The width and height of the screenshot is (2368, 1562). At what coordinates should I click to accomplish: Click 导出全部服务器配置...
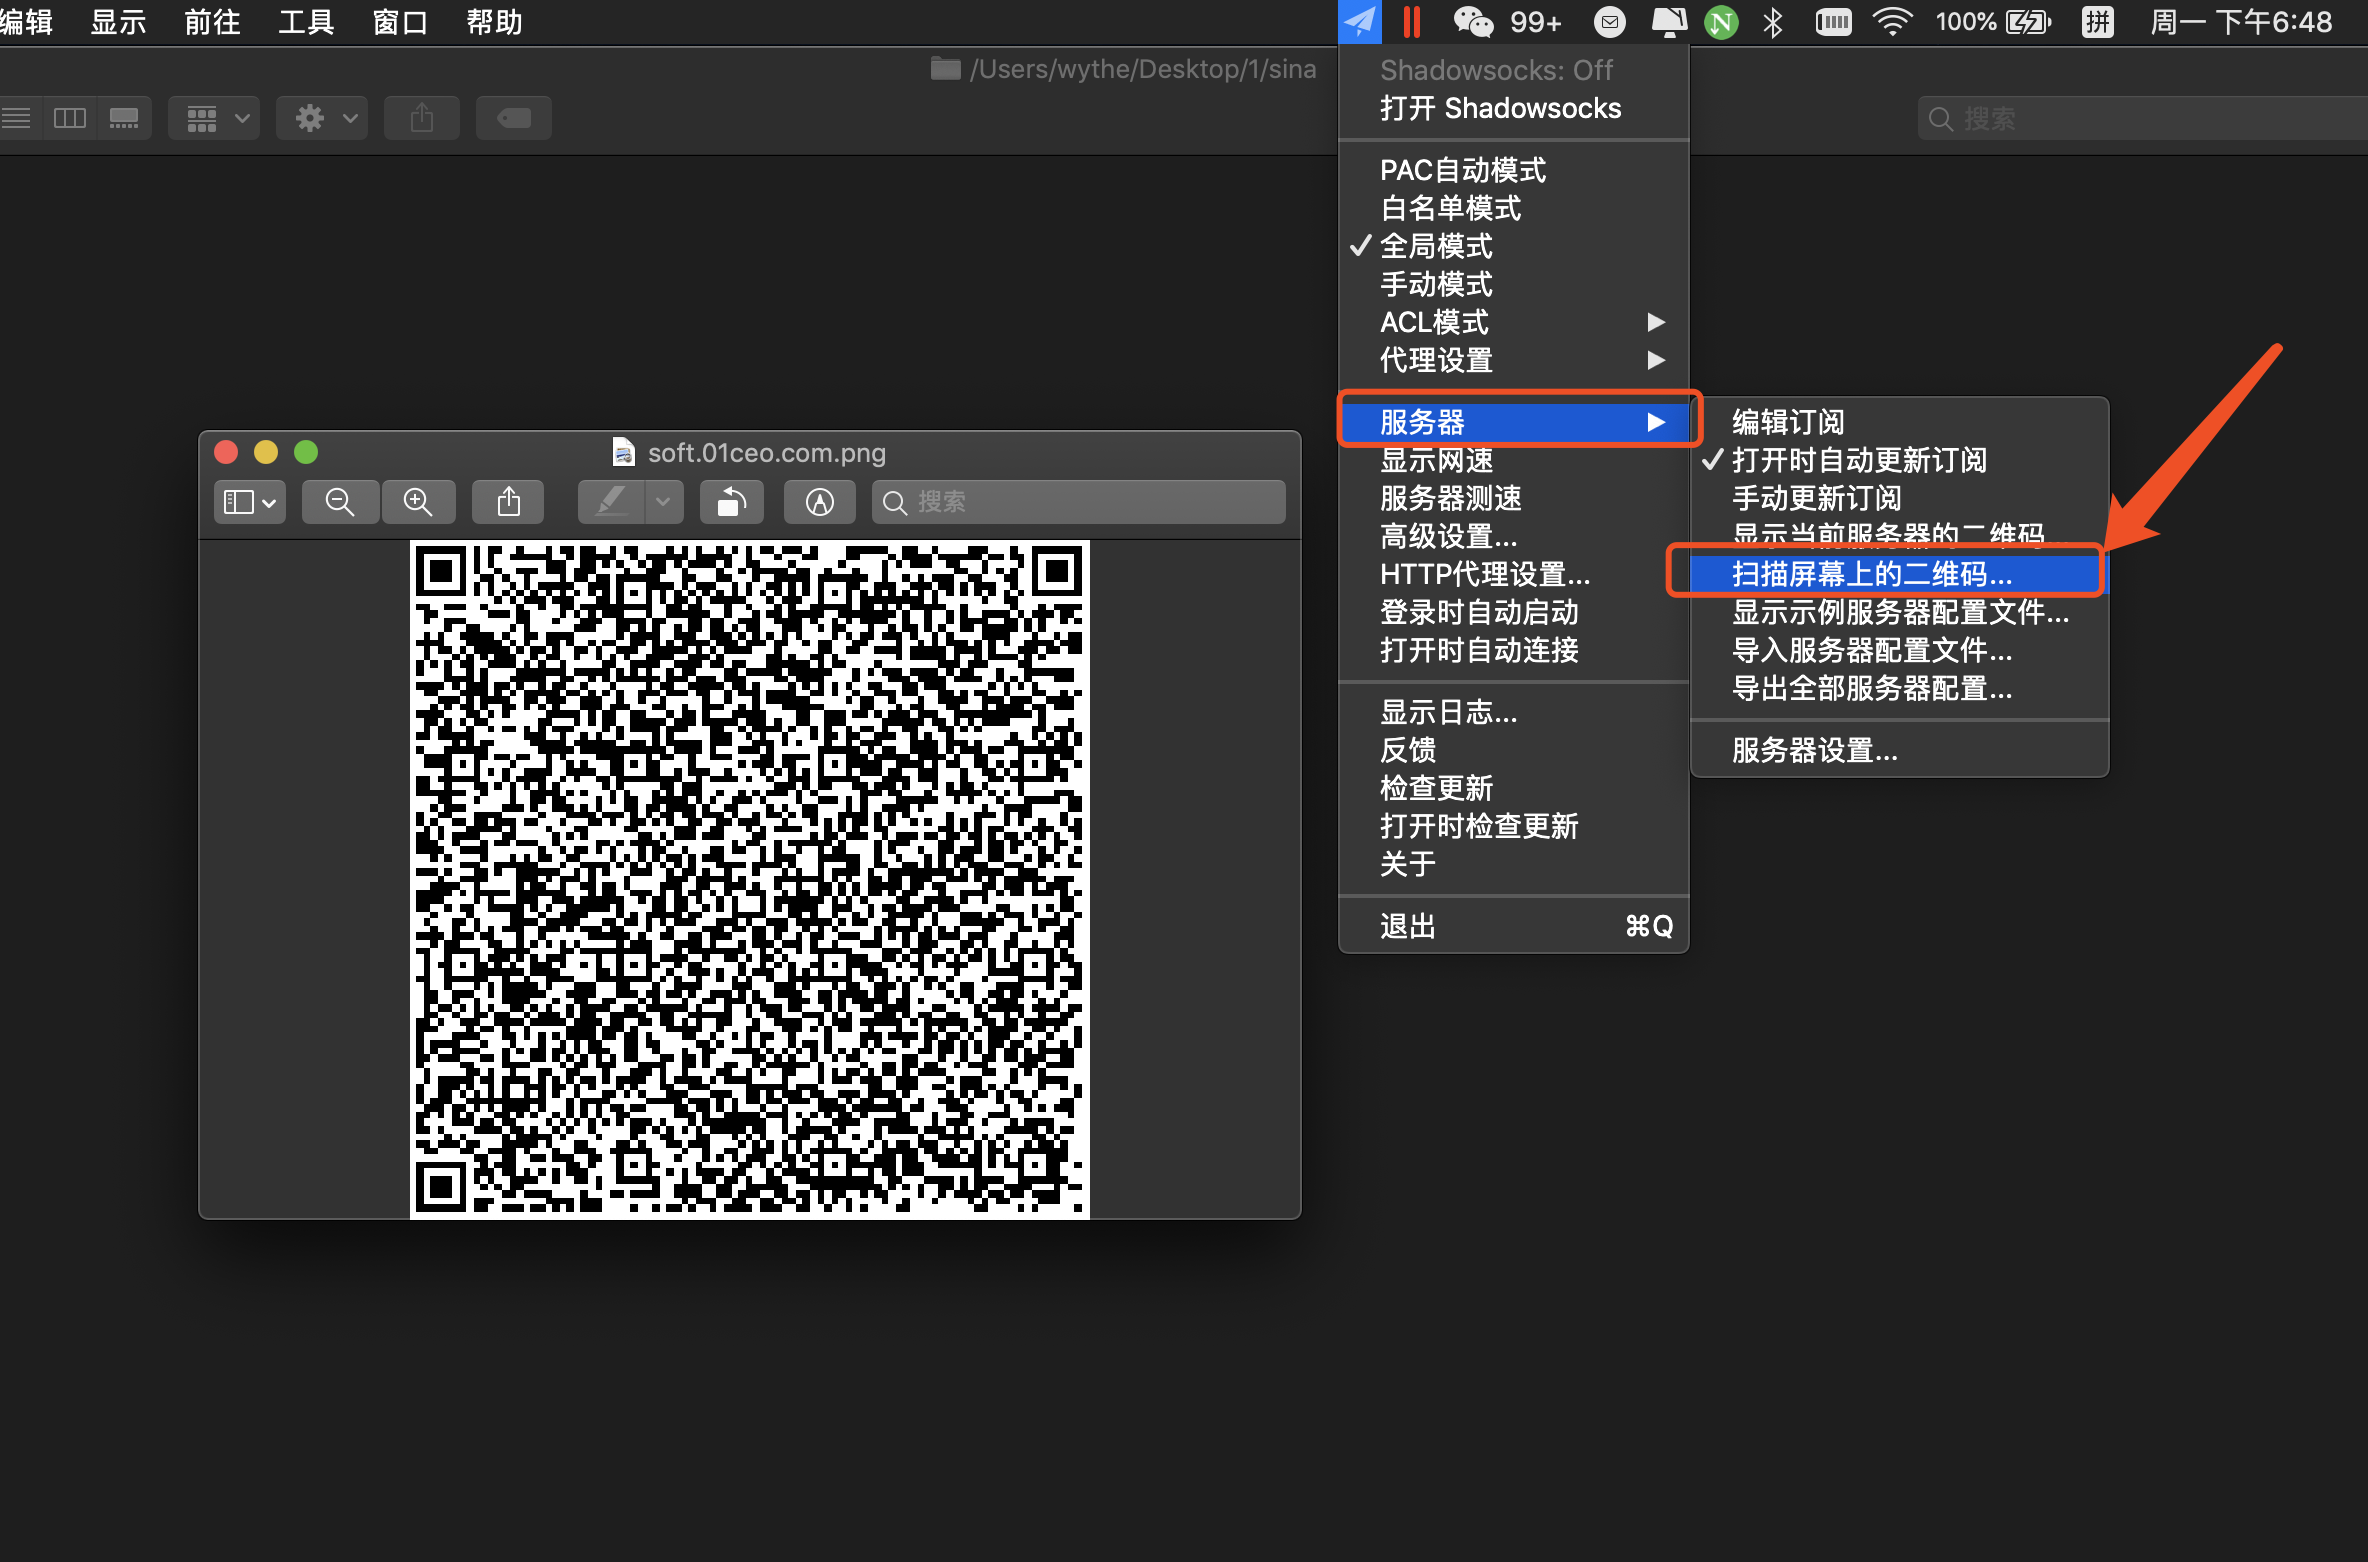[1900, 688]
